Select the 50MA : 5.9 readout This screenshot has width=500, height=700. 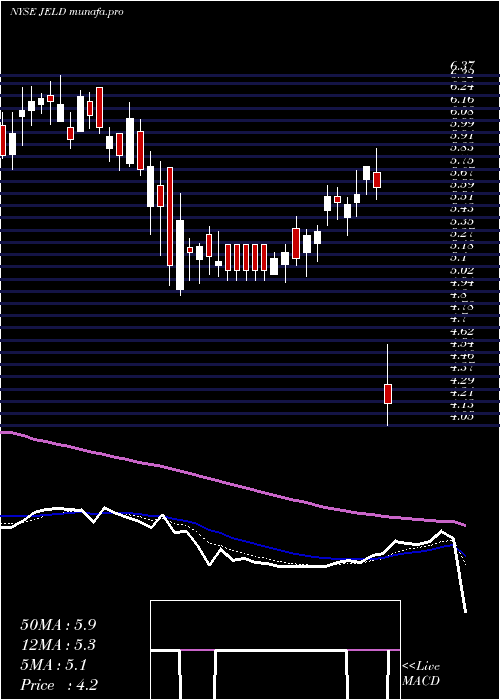58,624
